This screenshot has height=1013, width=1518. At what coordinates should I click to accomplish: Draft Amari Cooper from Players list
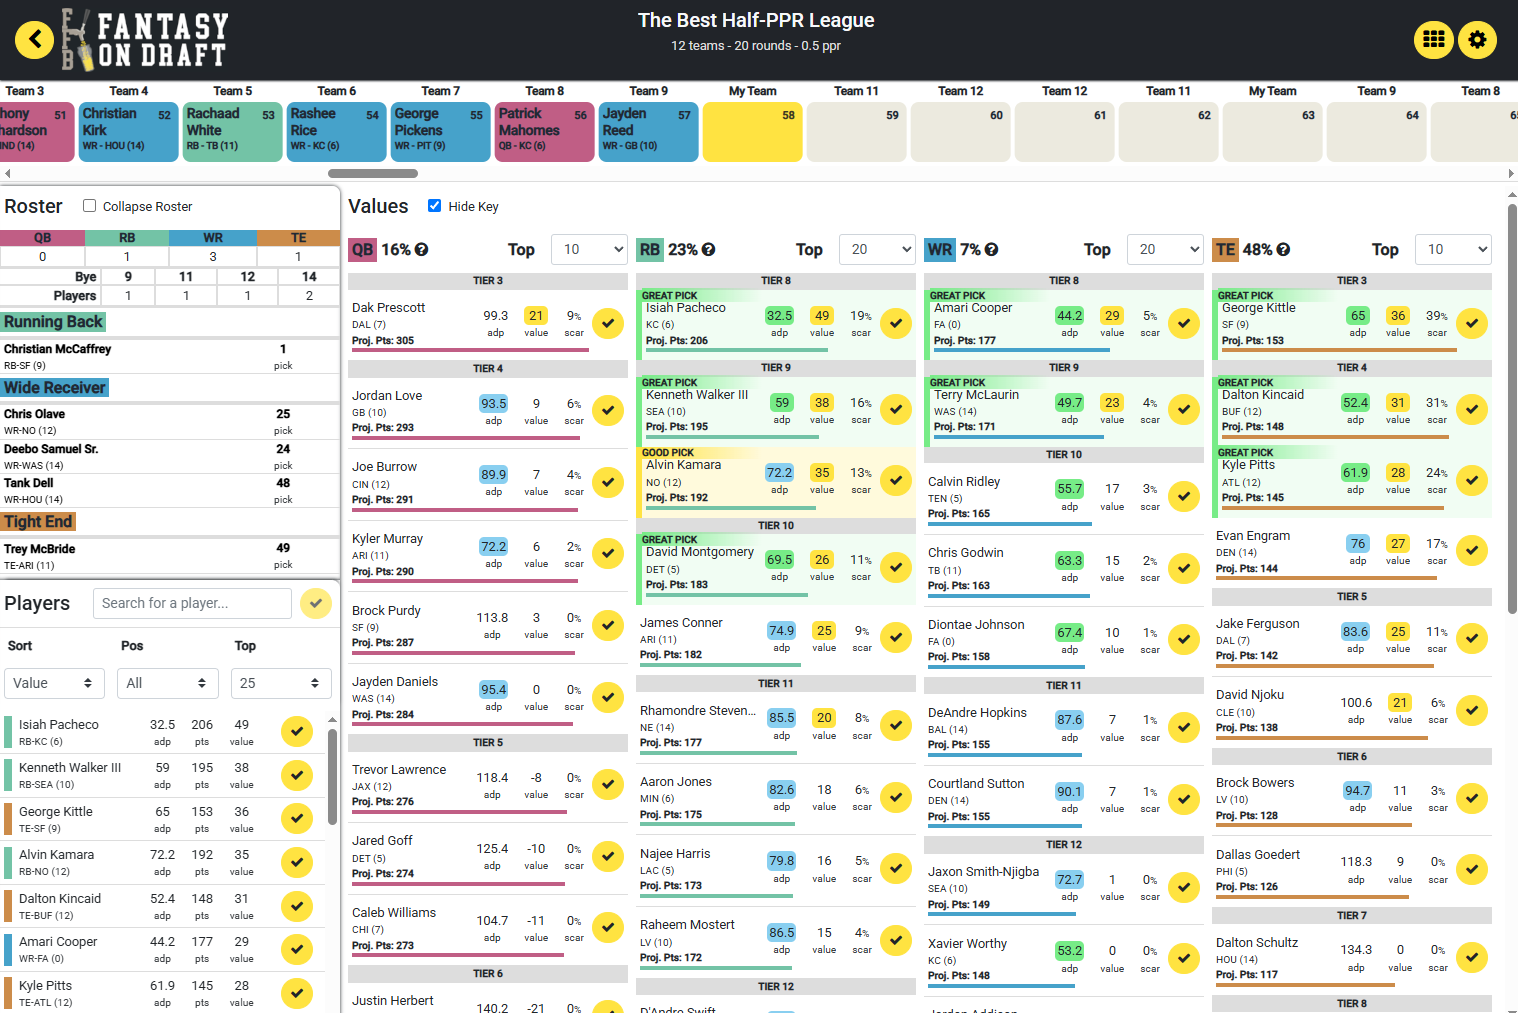click(297, 949)
